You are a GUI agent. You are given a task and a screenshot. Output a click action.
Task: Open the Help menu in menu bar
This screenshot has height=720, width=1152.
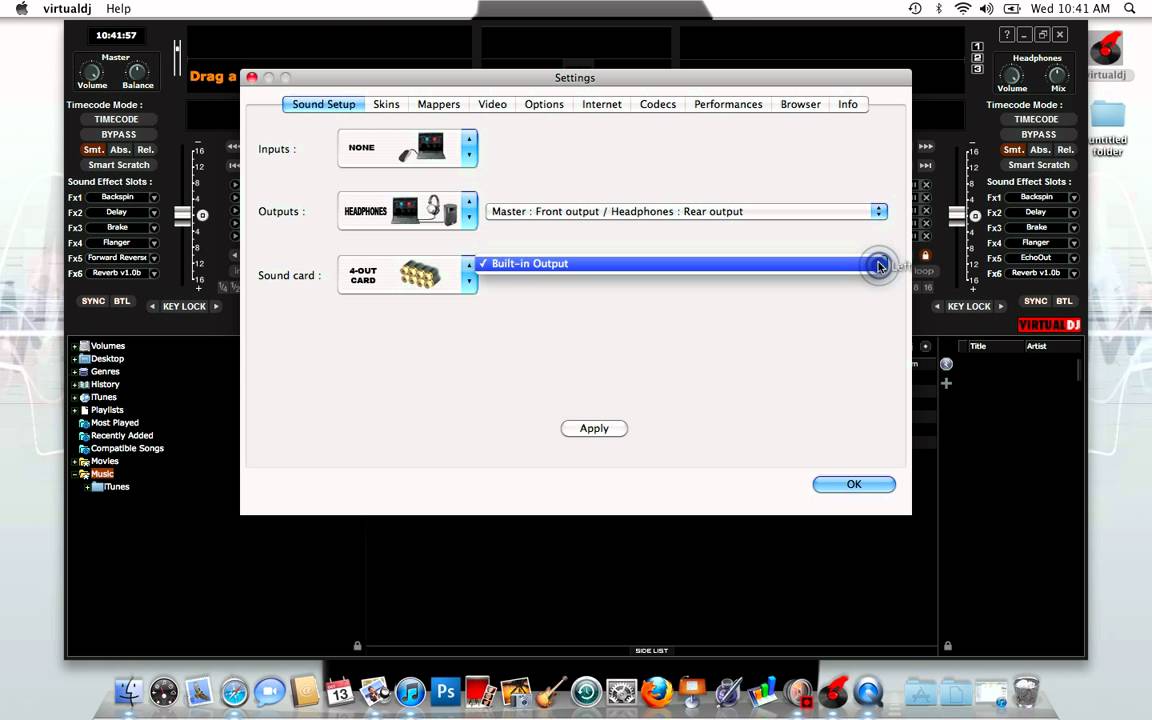coord(118,9)
